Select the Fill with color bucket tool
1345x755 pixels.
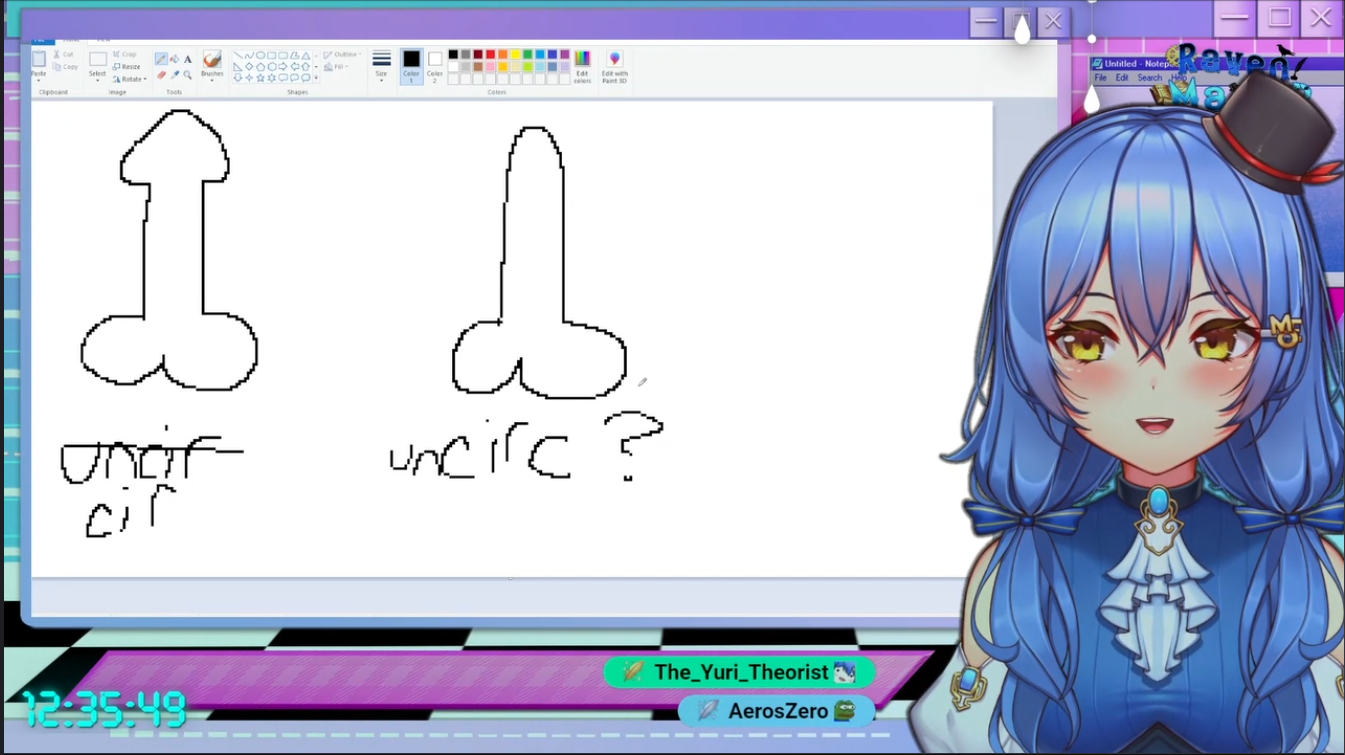174,59
